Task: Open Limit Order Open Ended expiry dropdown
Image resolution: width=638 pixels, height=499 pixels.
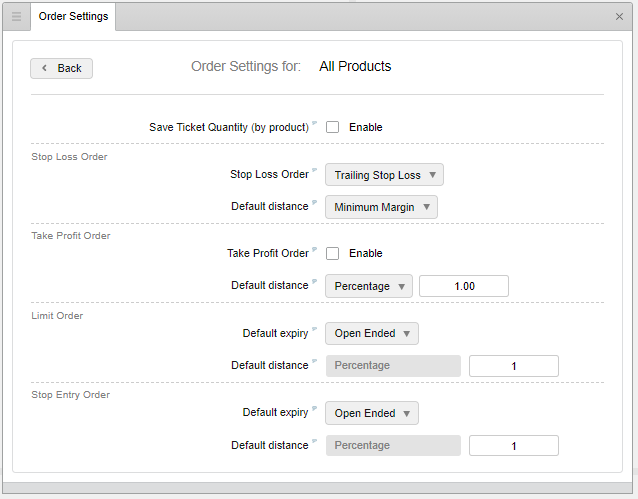Action: tap(371, 333)
